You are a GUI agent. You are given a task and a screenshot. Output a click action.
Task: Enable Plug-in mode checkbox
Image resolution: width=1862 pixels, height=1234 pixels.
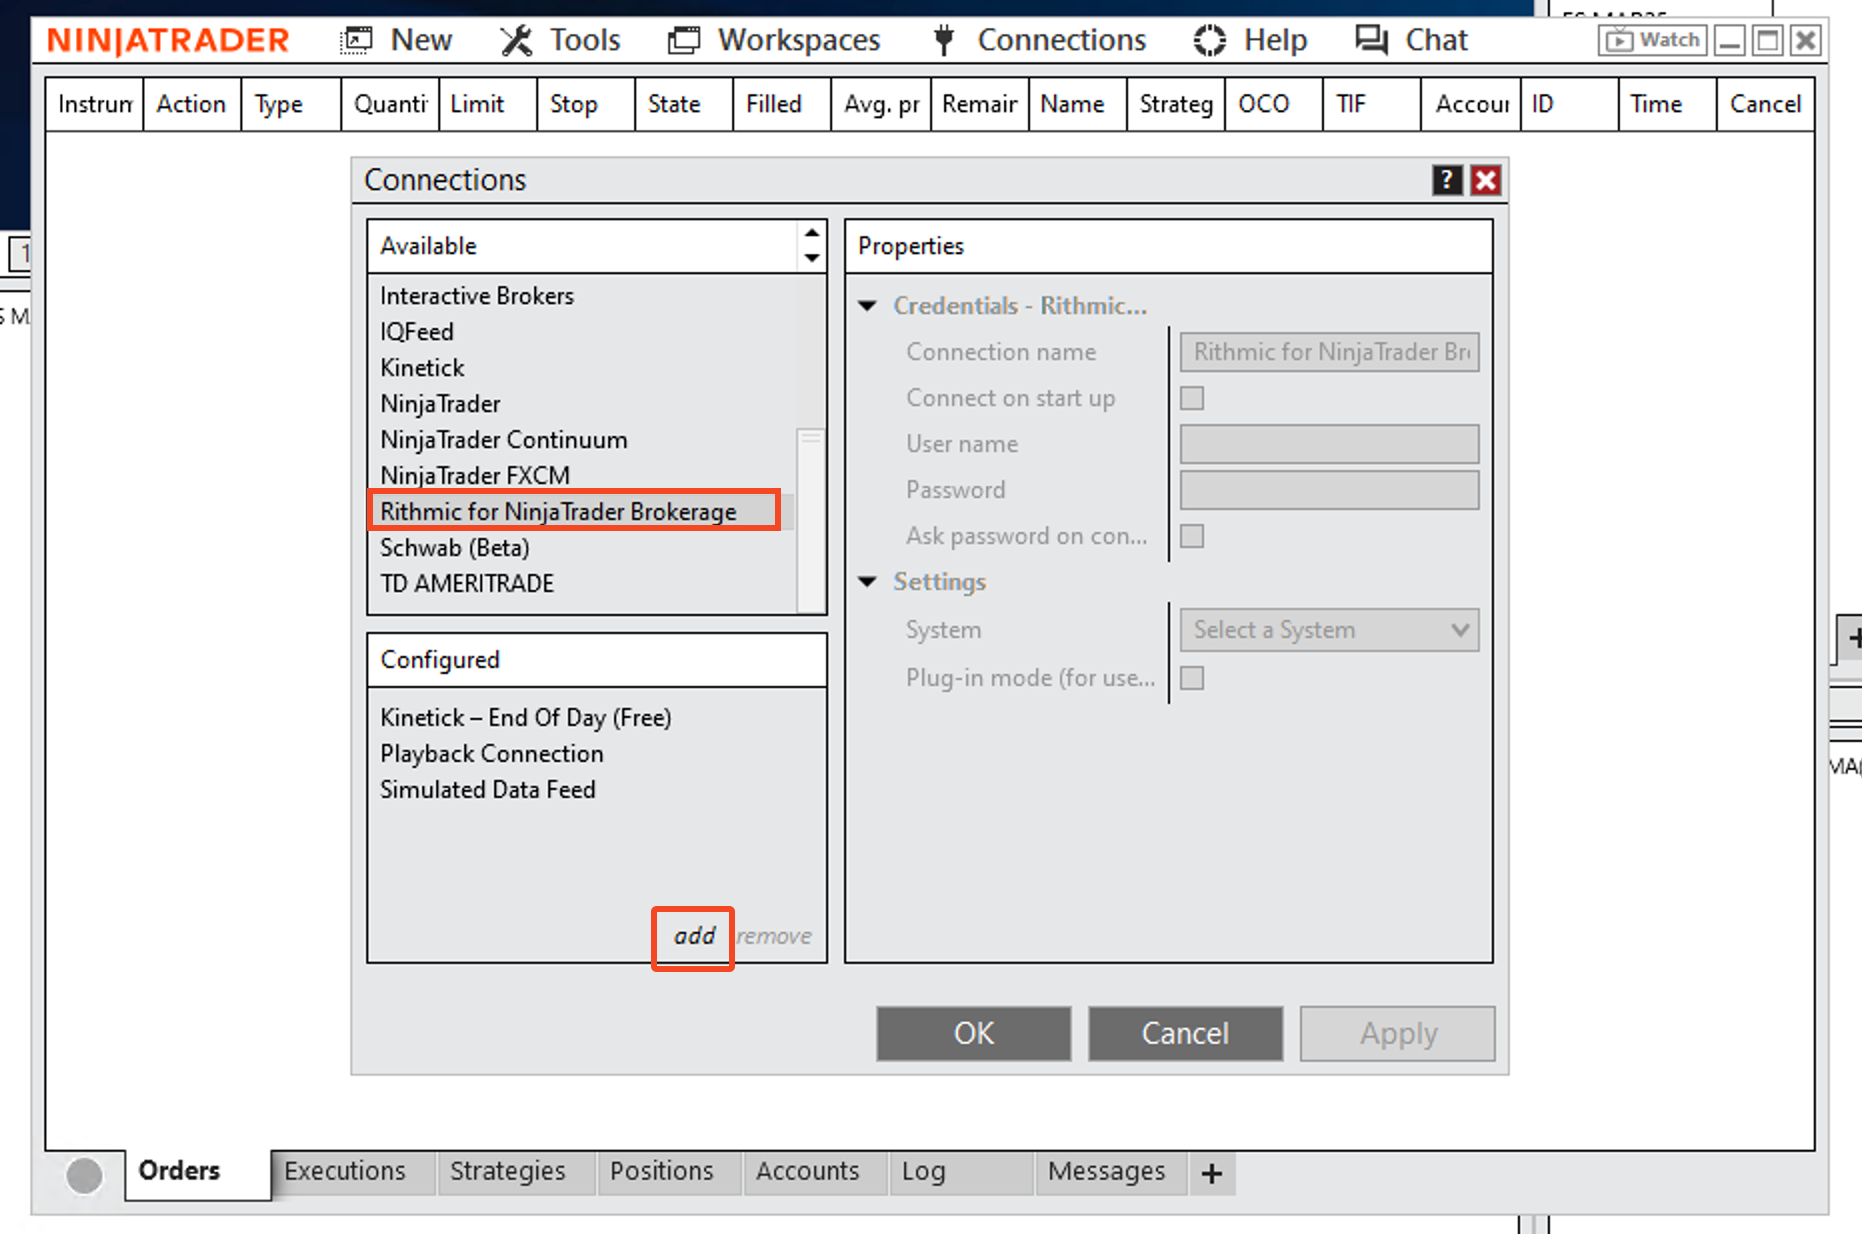tap(1192, 678)
